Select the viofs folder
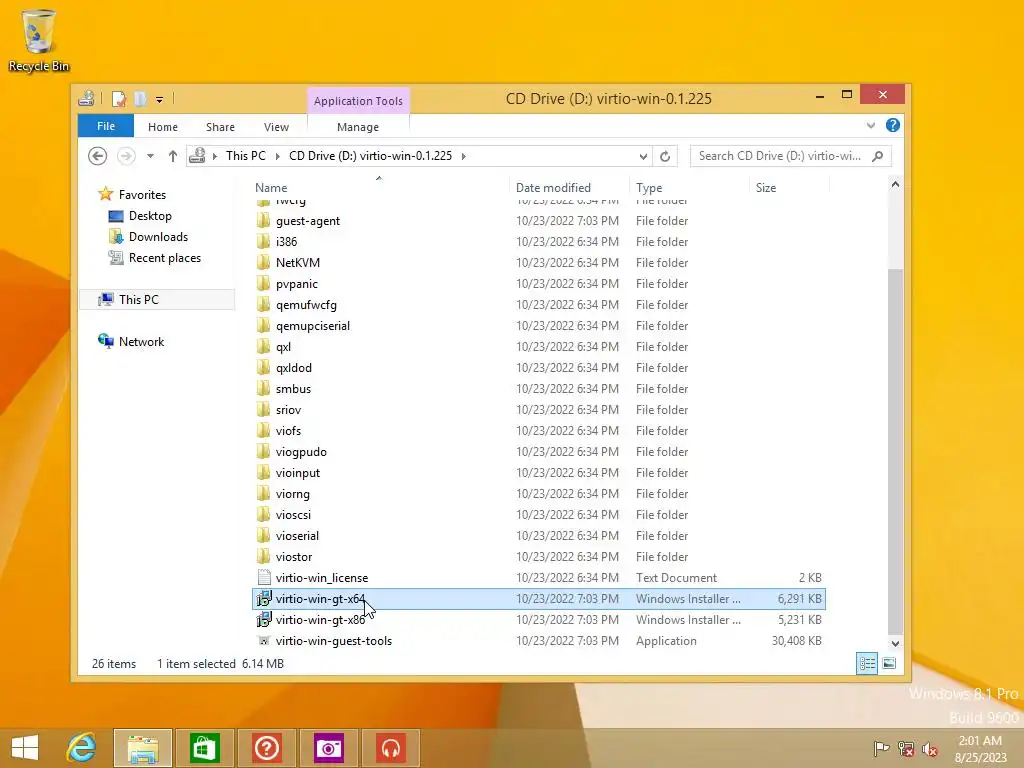The image size is (1024, 768). (288, 430)
